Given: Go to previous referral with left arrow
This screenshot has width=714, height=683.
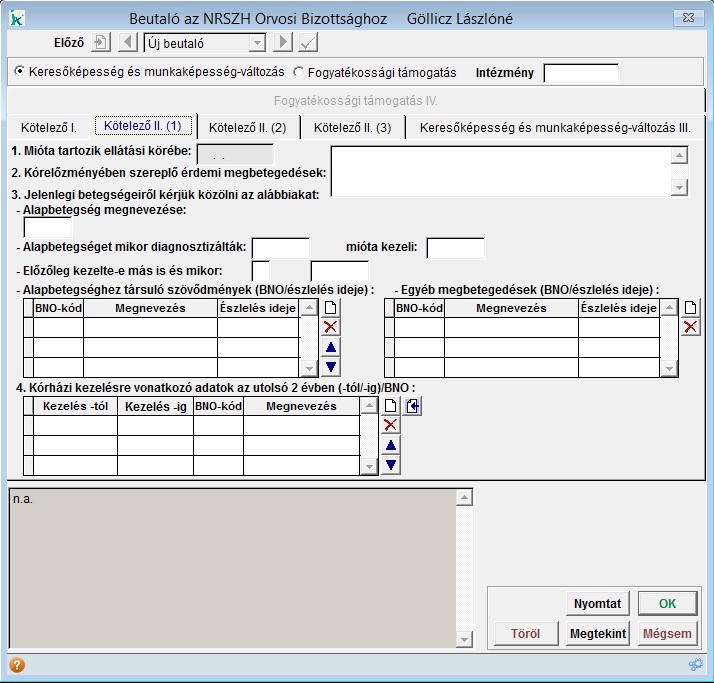Looking at the screenshot, I should coord(127,42).
